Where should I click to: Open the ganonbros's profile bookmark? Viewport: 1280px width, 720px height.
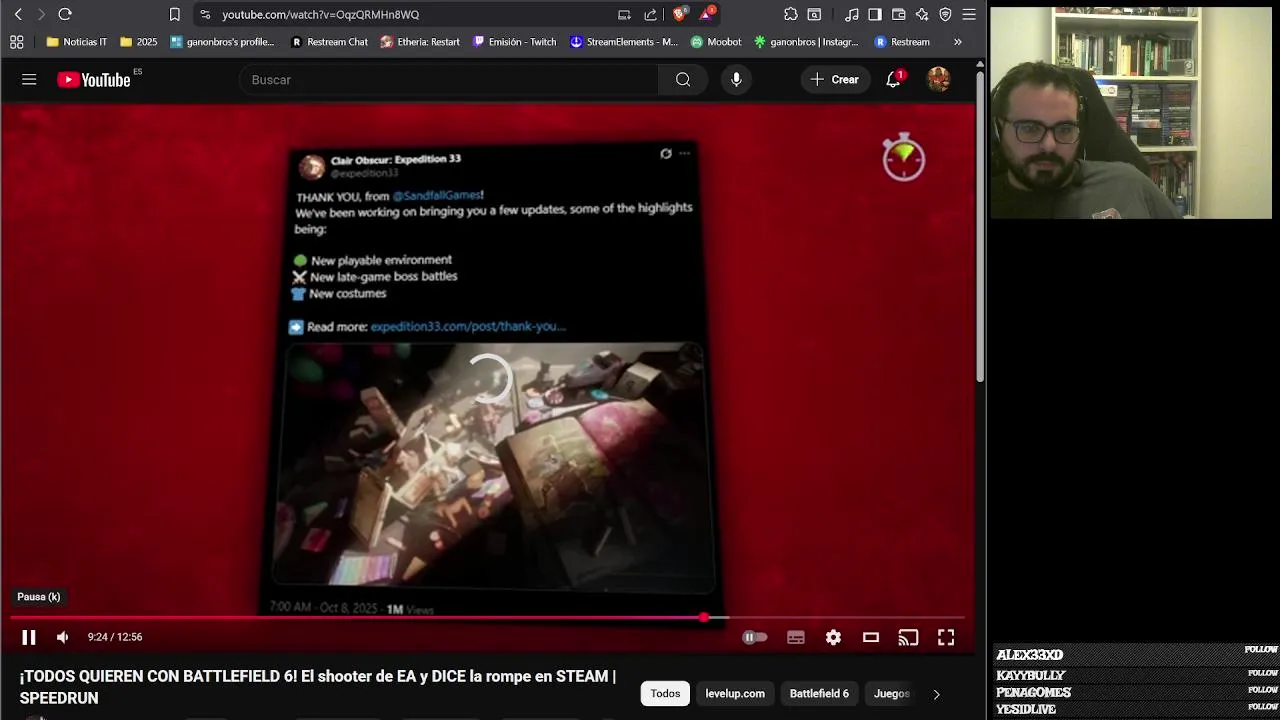pyautogui.click(x=222, y=42)
